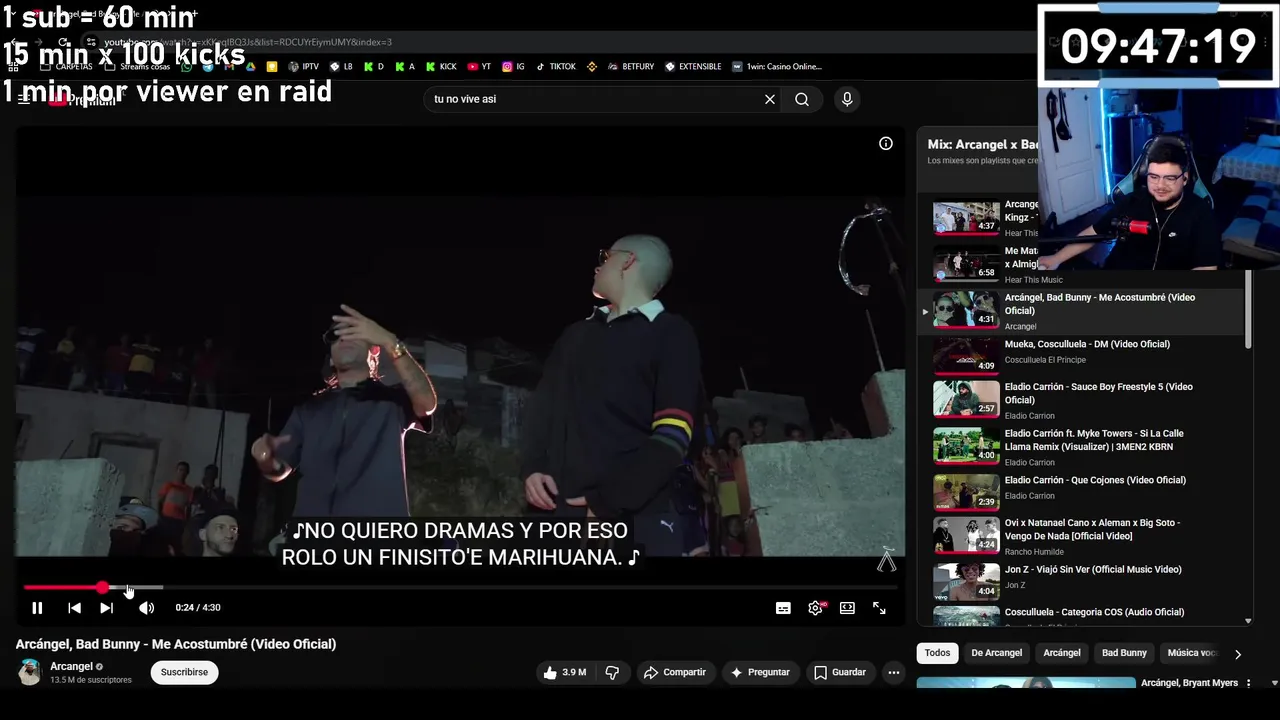This screenshot has height=720, width=1280.
Task: Click the video info card icon
Action: point(886,144)
